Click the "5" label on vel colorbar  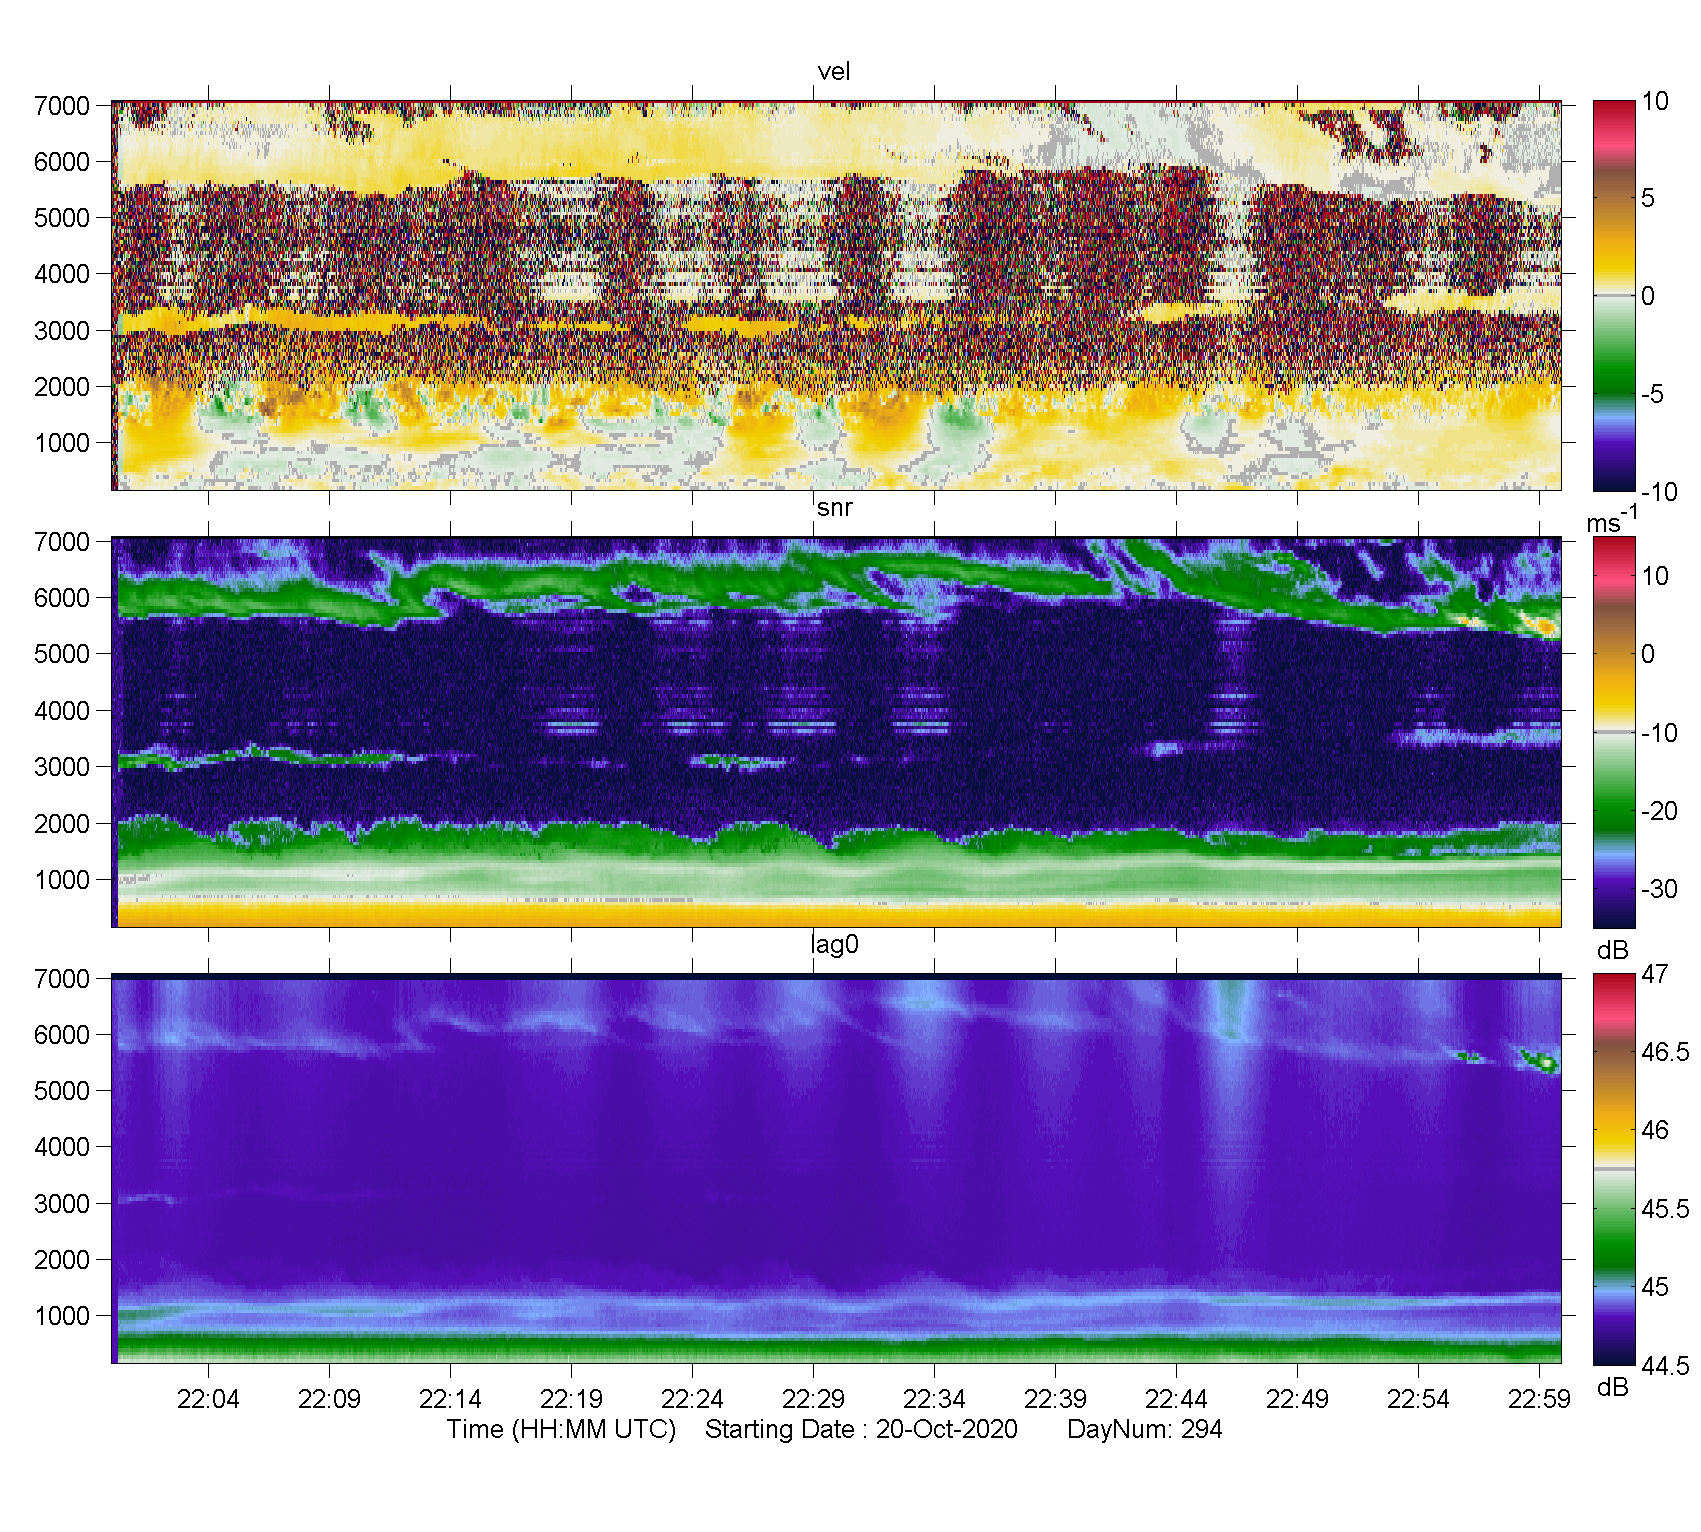(x=1649, y=198)
